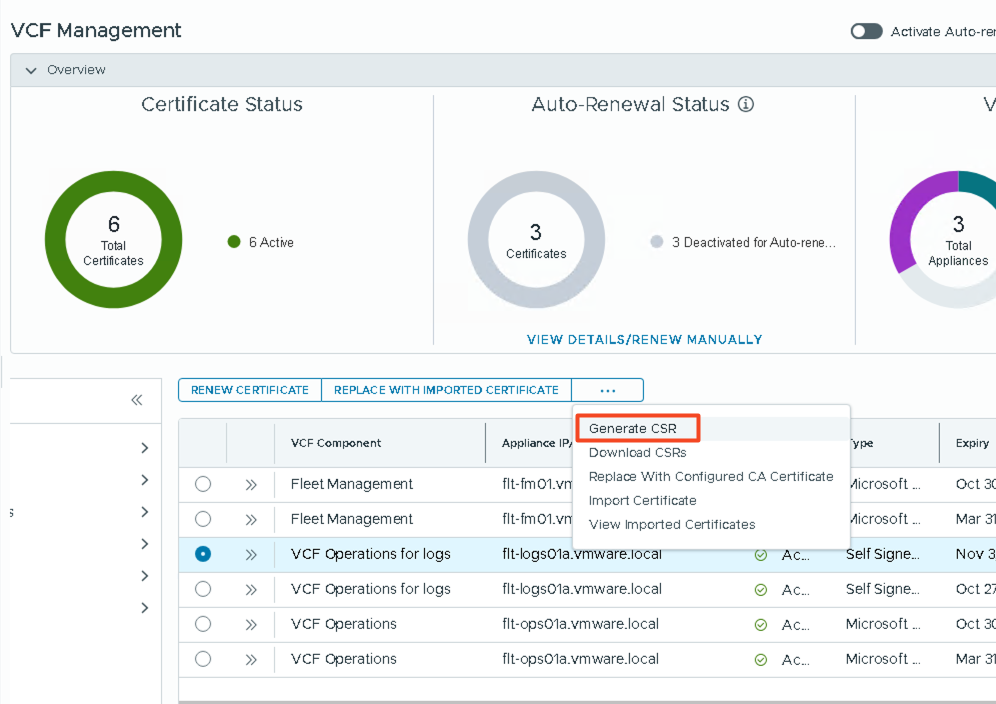Viewport: 996px width, 704px height.
Task: Select Replace With Configured CA Certificate option
Action: [710, 477]
